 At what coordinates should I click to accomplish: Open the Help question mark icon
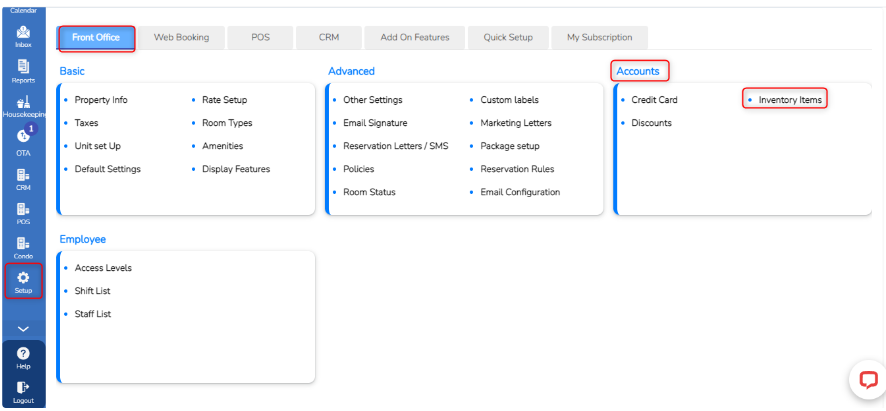pyautogui.click(x=23, y=356)
